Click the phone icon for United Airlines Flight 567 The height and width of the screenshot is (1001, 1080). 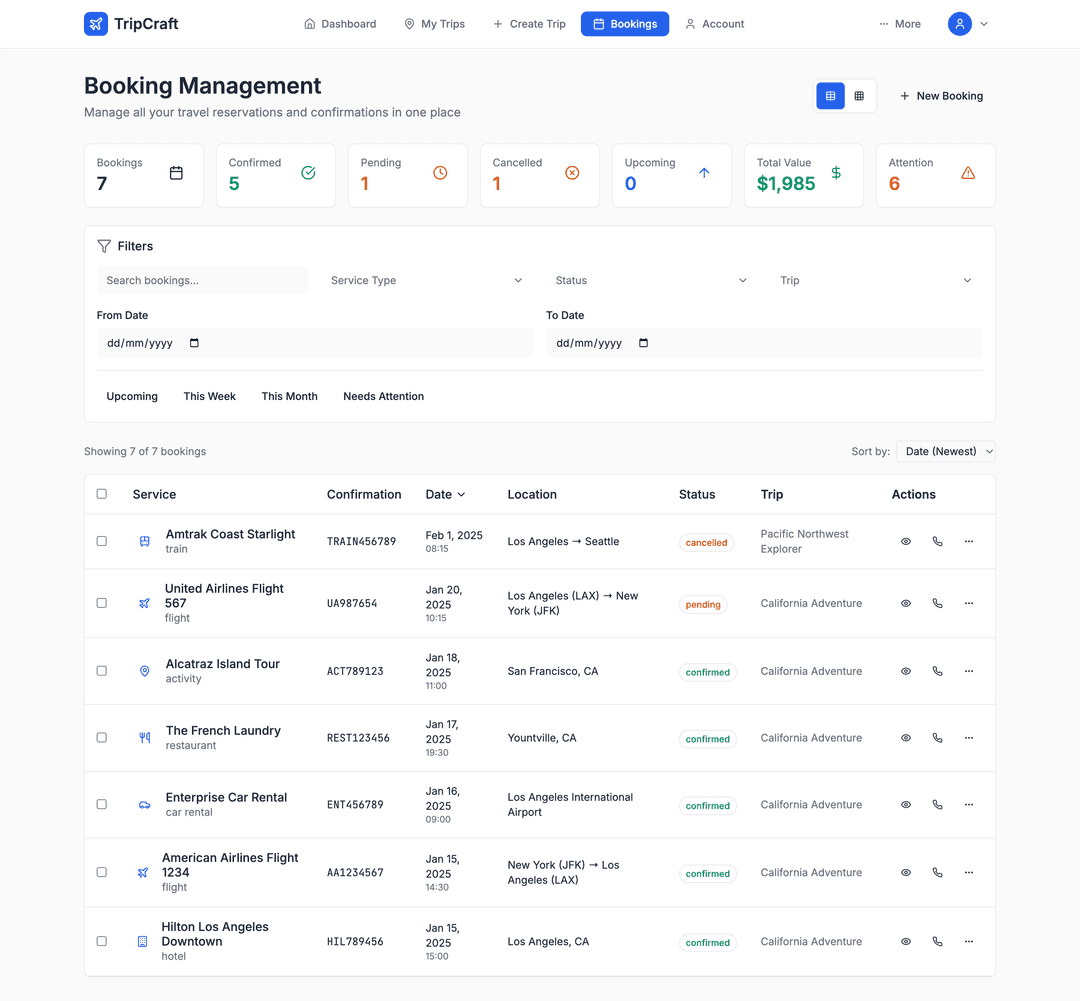click(x=937, y=603)
